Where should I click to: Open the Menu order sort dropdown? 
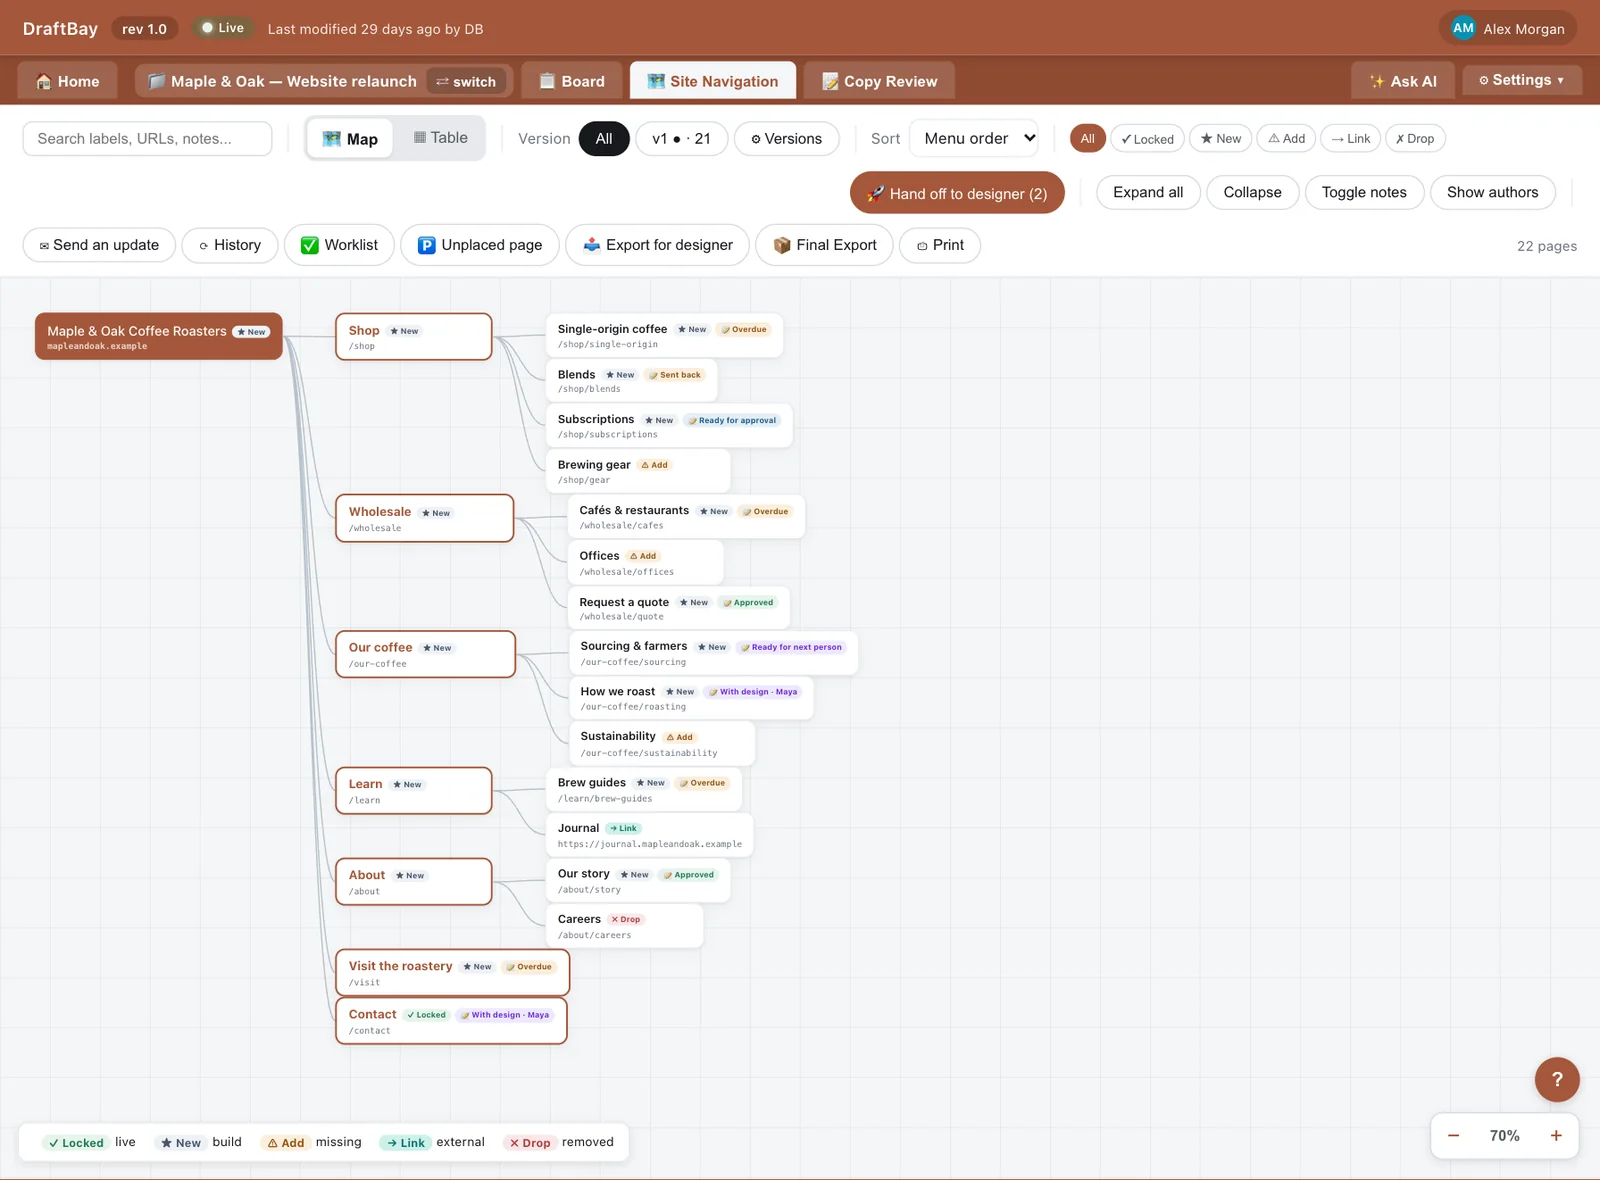[x=975, y=138]
